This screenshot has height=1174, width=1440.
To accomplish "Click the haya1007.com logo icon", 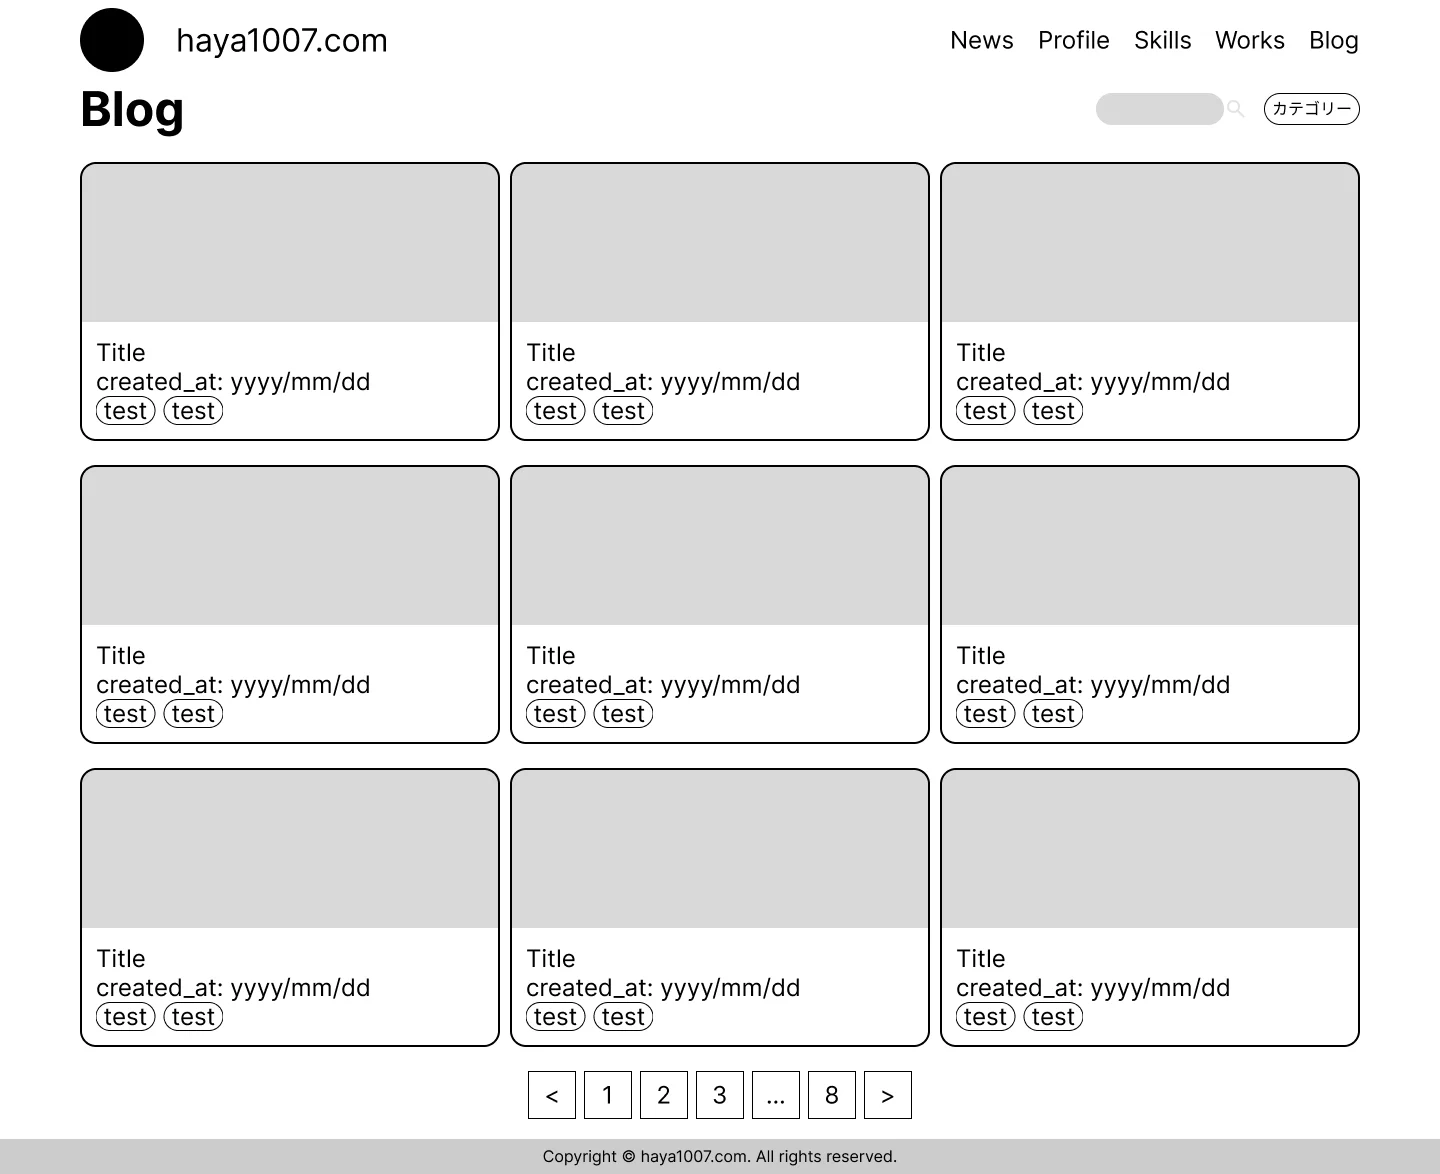I will tap(111, 40).
